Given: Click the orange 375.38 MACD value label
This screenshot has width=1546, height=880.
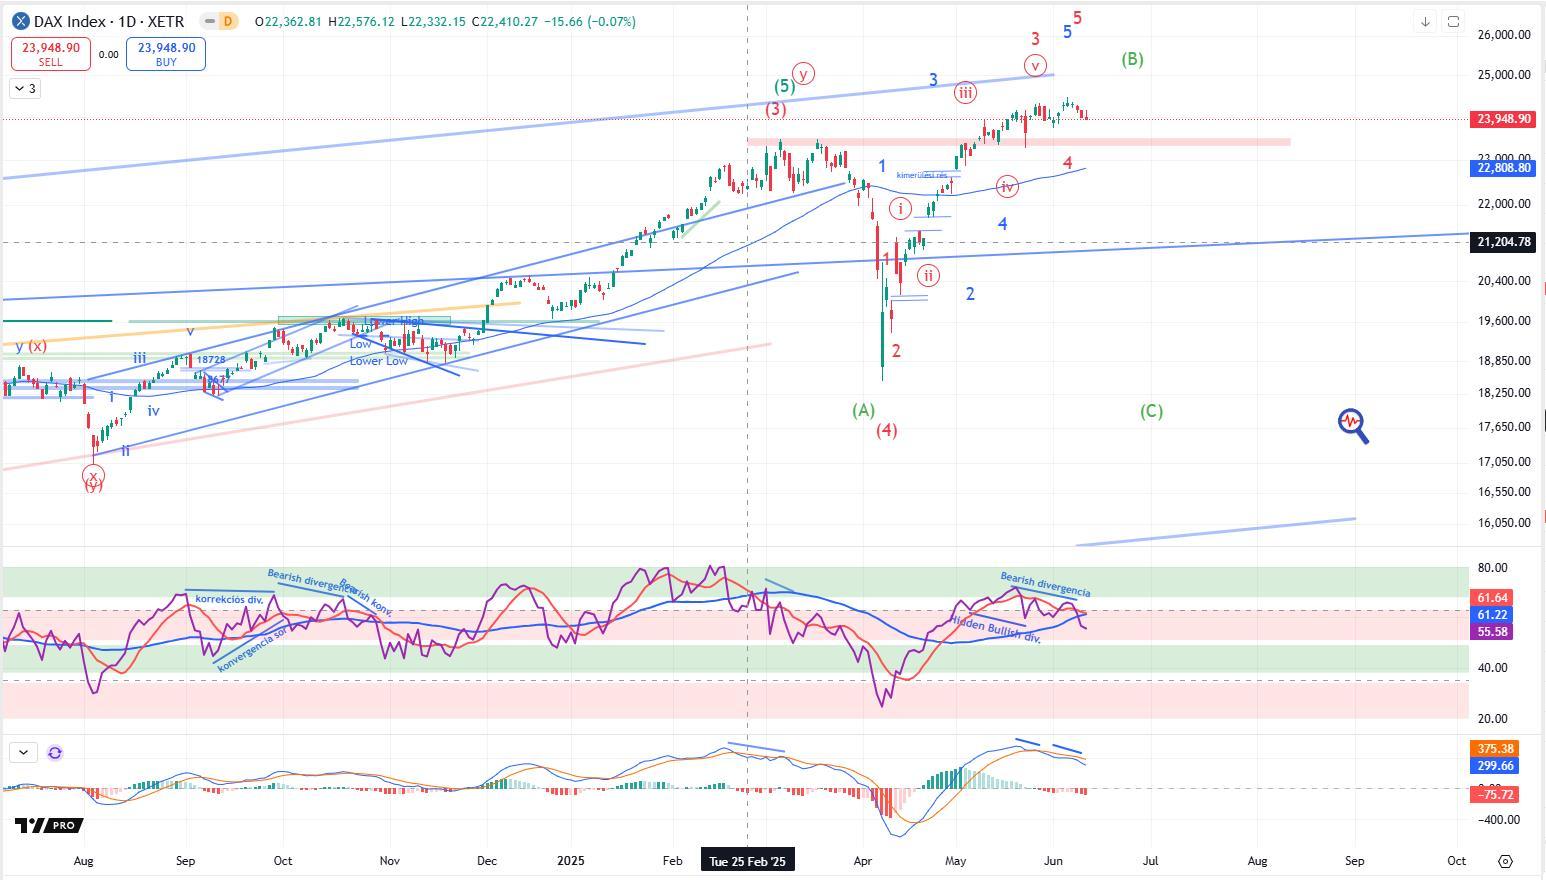Looking at the screenshot, I should click(x=1495, y=749).
